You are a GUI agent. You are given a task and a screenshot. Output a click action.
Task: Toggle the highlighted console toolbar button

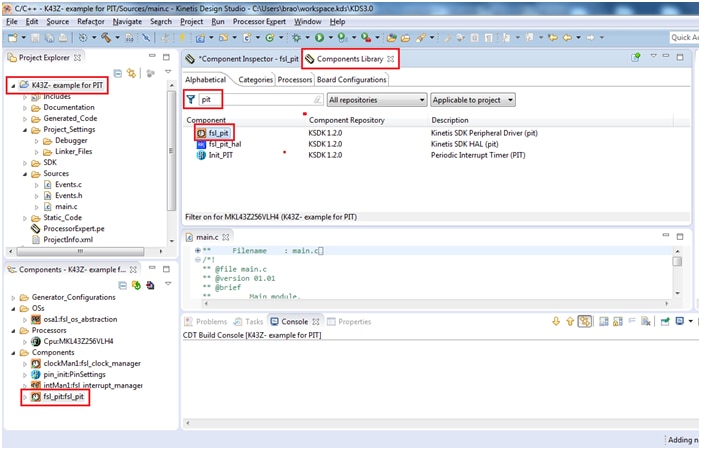pyautogui.click(x=585, y=321)
